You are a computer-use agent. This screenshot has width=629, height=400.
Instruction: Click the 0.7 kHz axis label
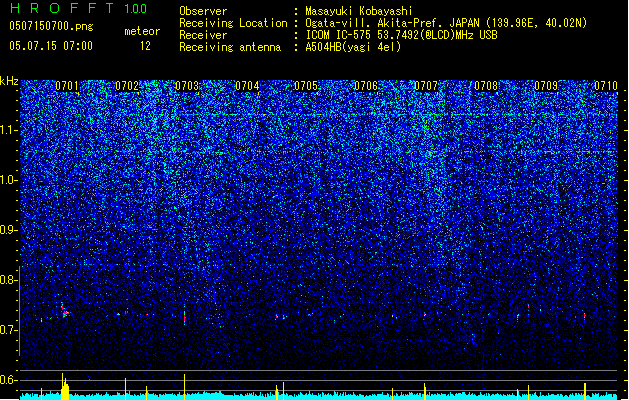[8, 330]
